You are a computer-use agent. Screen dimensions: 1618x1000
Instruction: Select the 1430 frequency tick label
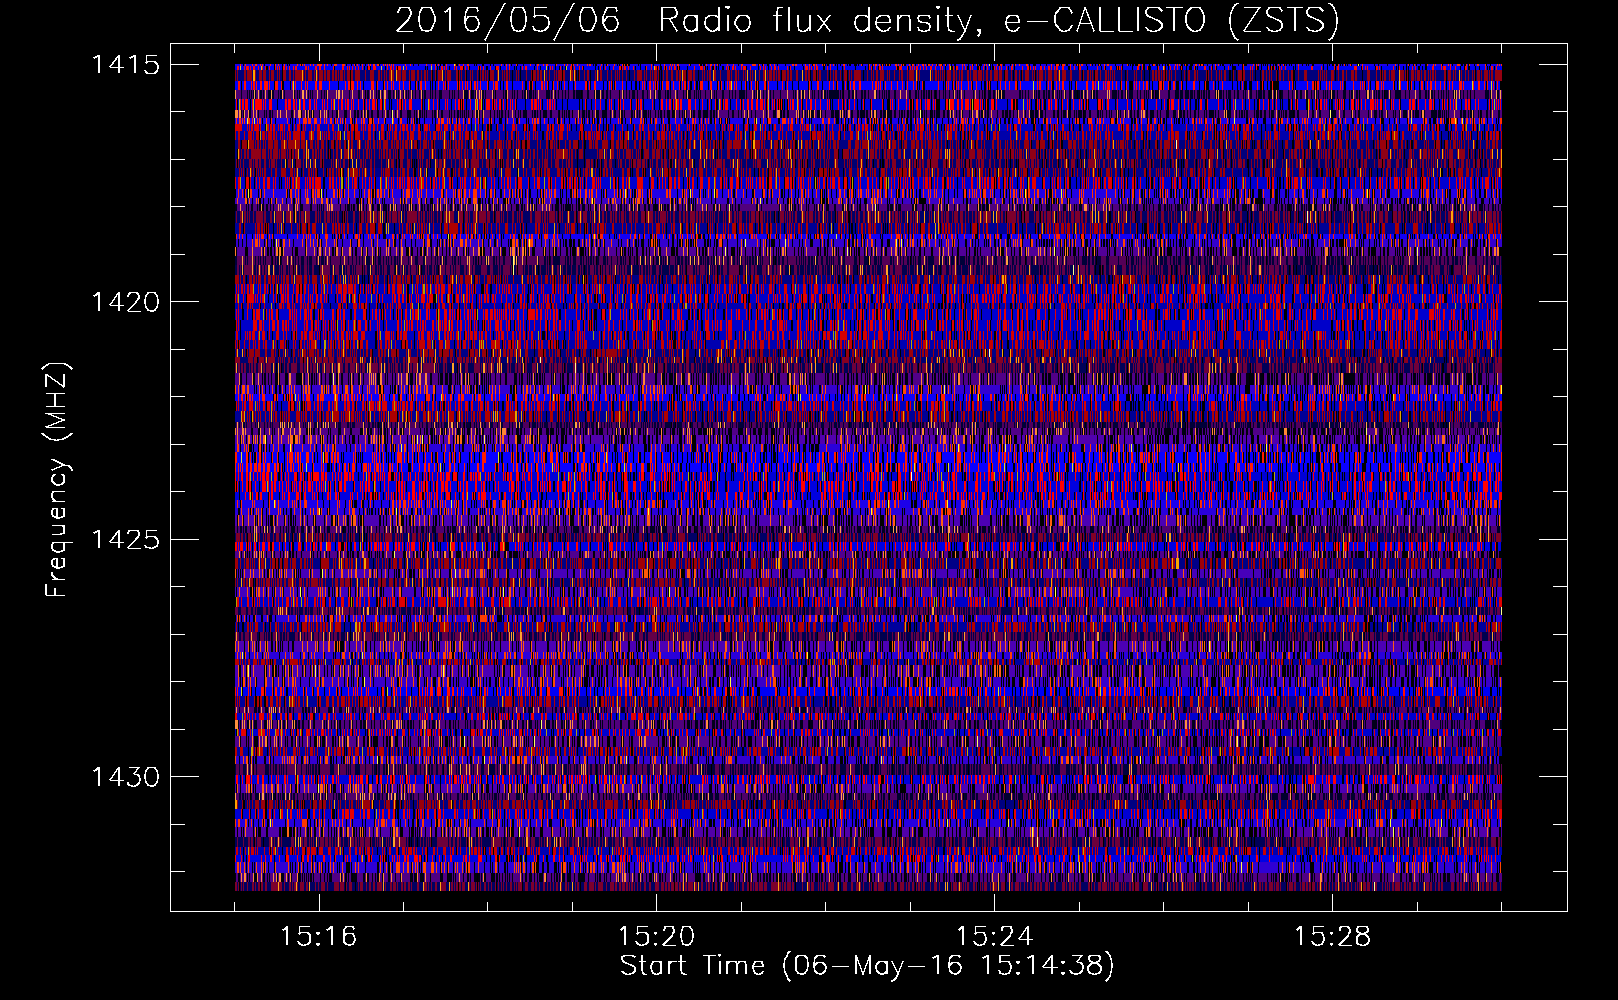(126, 777)
